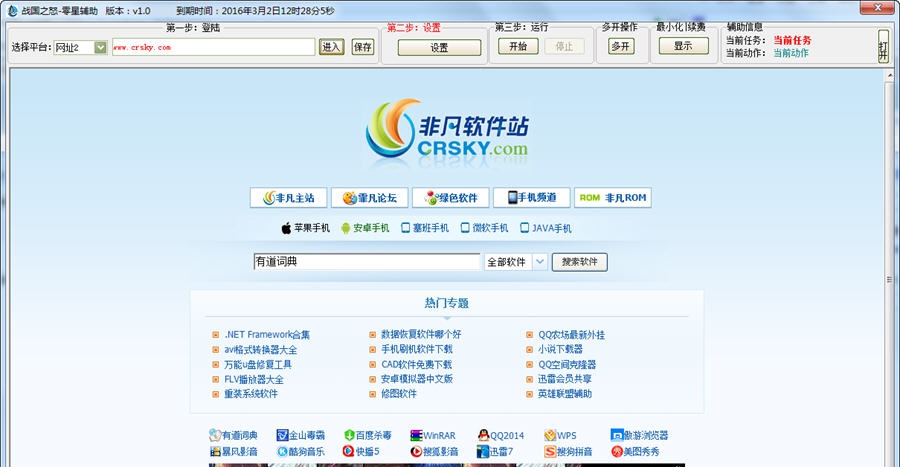Screen dimensions: 900x467
Task: Click the app icon in the title bar
Action: click(12, 11)
